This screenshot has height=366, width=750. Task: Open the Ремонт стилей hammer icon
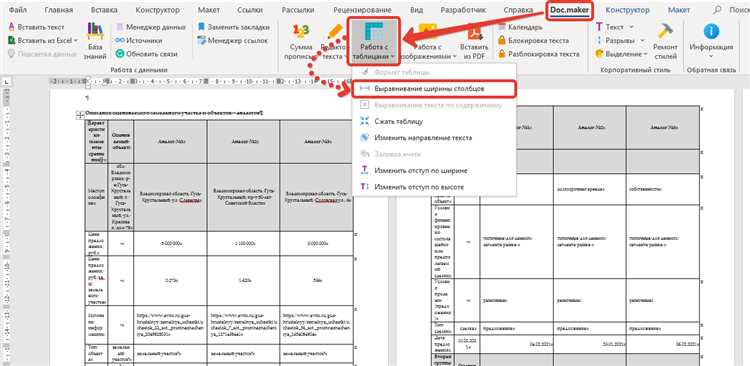coord(665,32)
